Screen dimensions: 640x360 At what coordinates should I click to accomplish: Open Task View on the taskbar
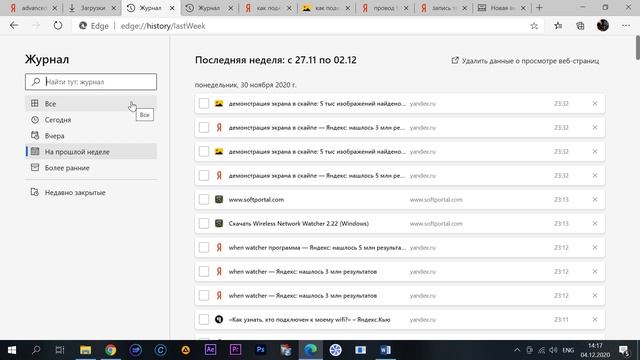[x=60, y=350]
